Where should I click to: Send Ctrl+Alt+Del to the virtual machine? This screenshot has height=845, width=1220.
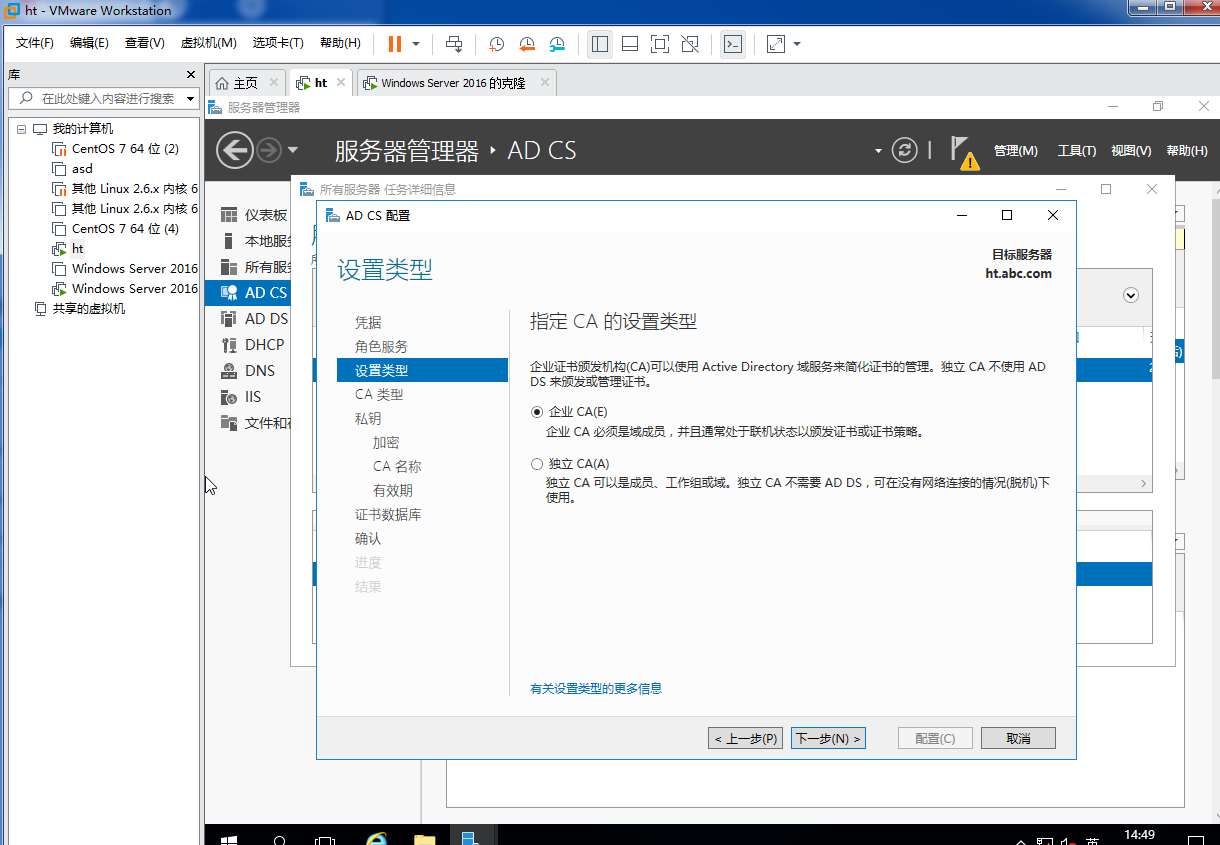click(454, 44)
